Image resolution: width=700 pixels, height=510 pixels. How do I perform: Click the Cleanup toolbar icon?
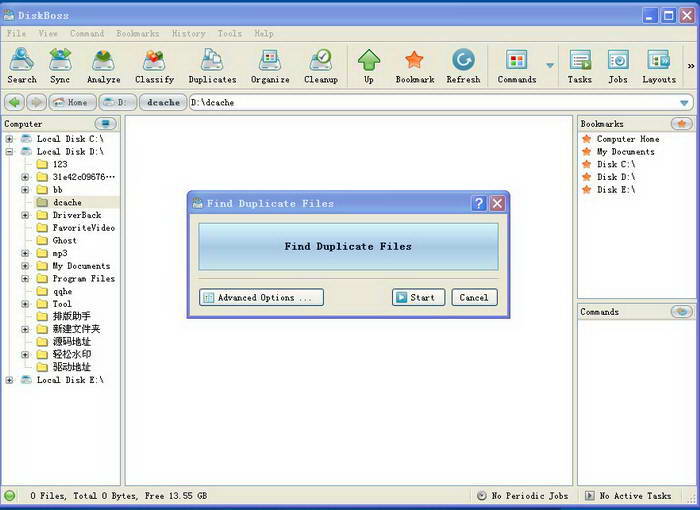tap(321, 66)
